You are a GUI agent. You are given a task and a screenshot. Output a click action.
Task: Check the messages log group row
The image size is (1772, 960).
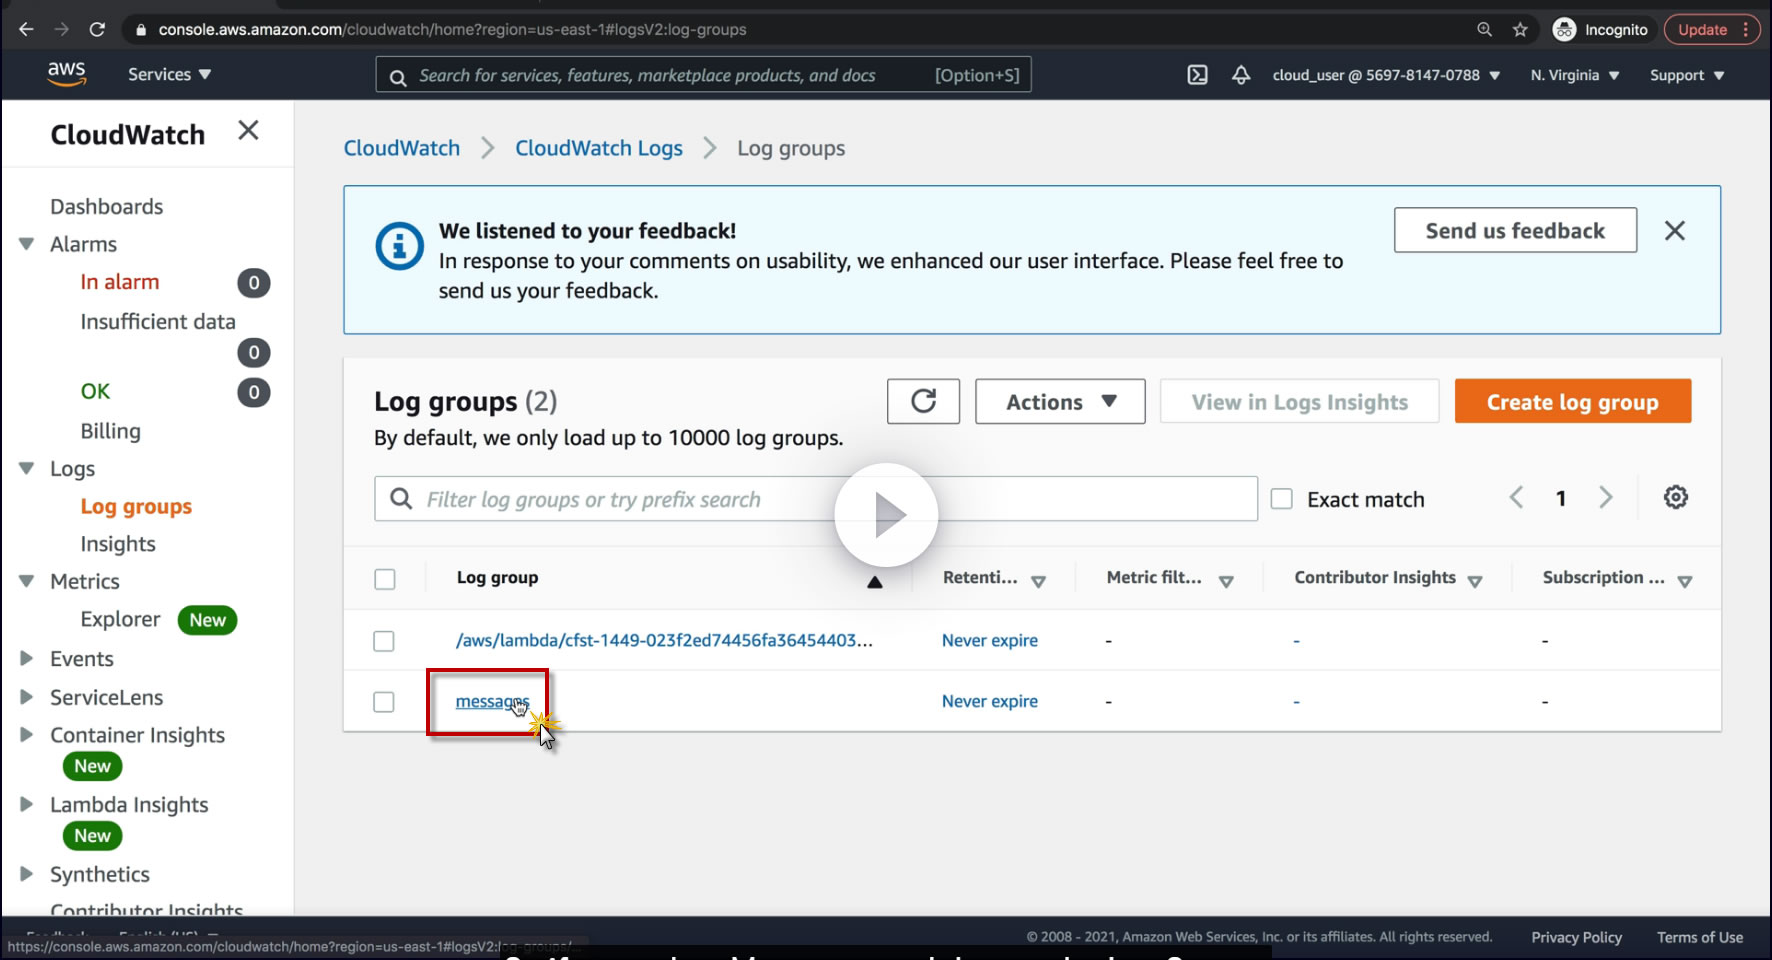(x=384, y=702)
